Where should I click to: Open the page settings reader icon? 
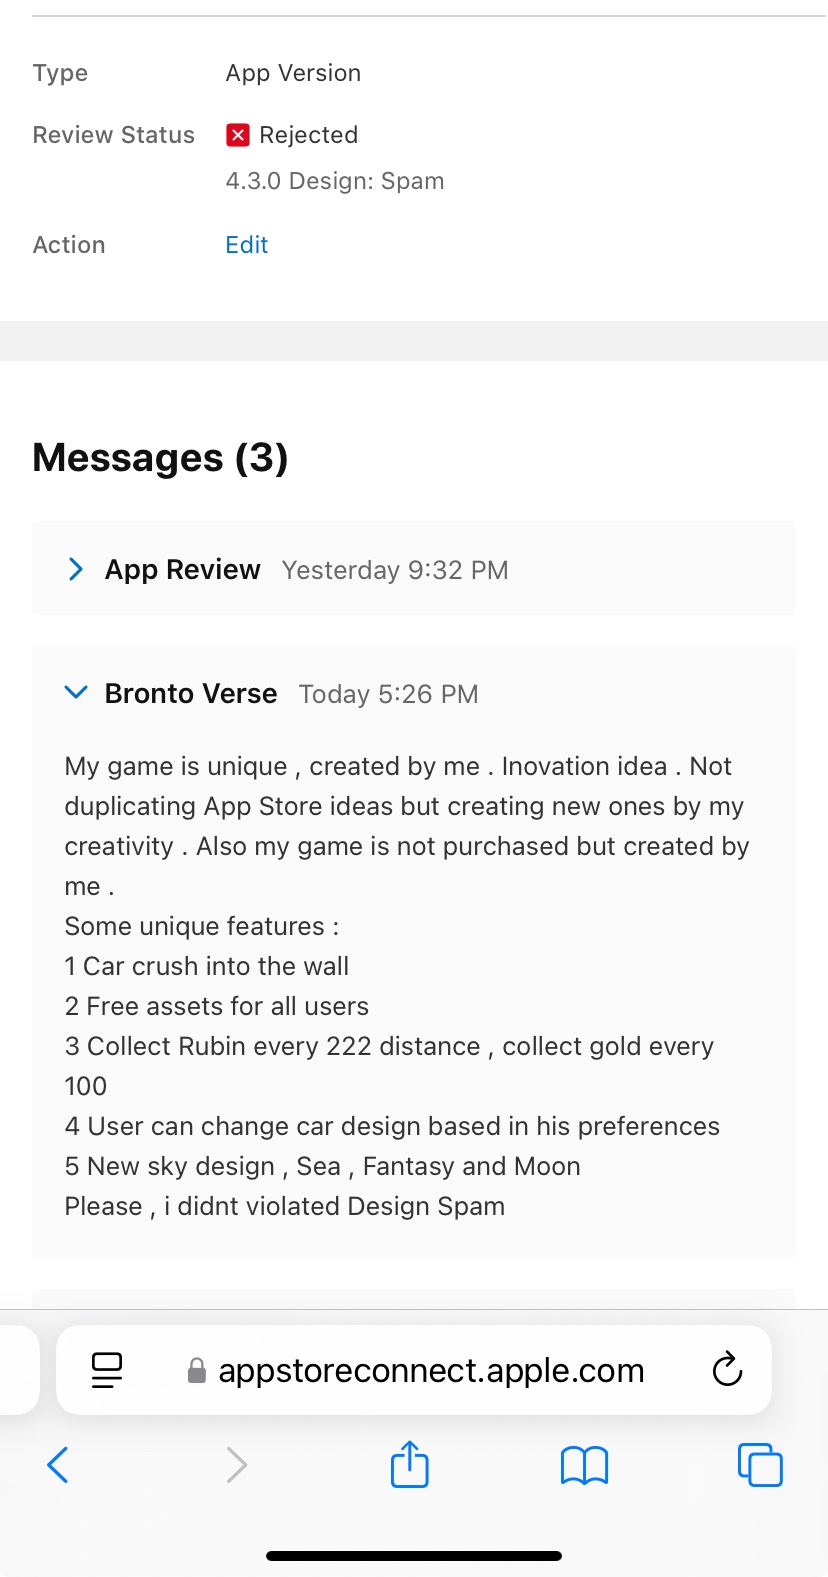point(107,1370)
